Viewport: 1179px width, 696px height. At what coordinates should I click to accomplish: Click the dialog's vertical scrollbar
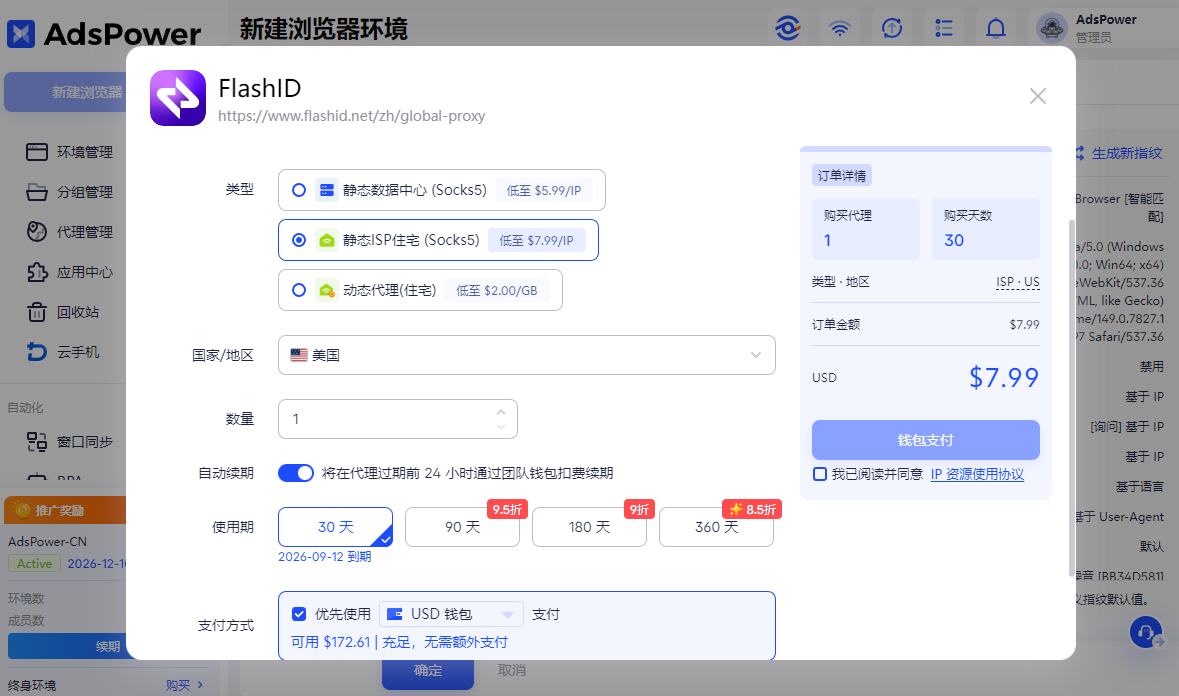pyautogui.click(x=1071, y=398)
